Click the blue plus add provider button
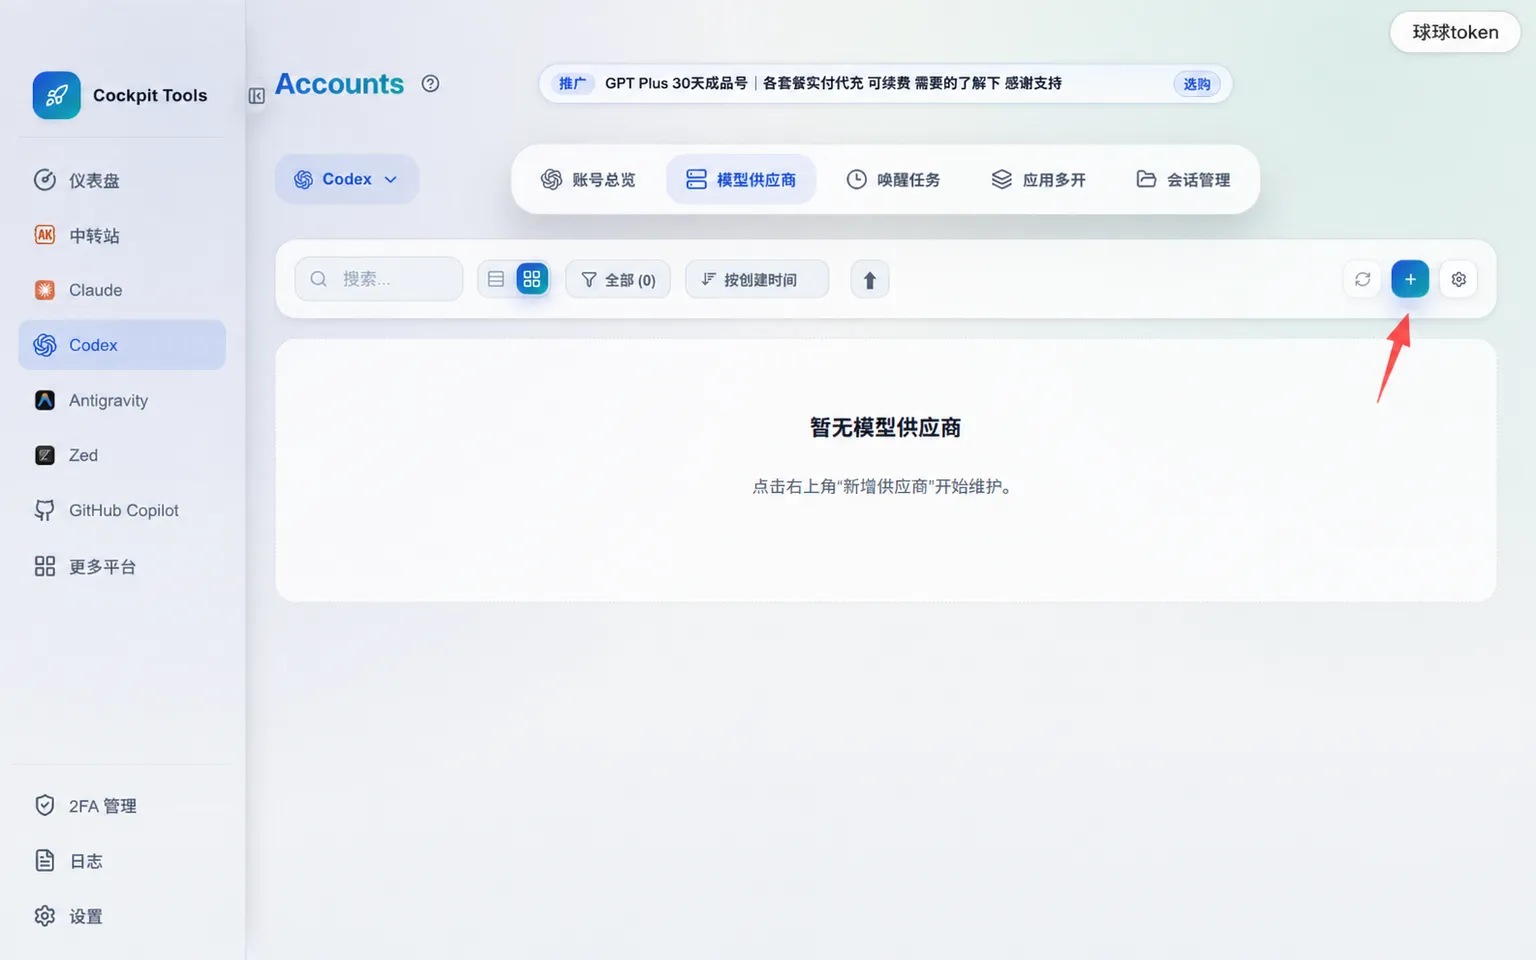 pyautogui.click(x=1410, y=279)
